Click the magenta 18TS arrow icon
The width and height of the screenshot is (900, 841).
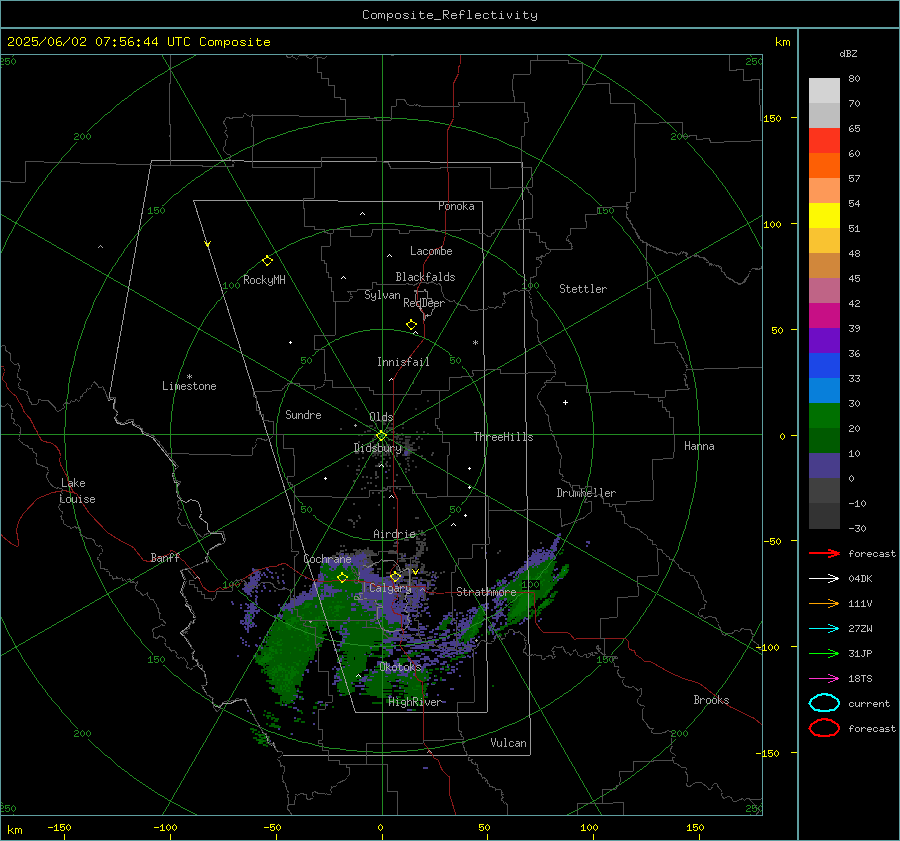coord(824,679)
